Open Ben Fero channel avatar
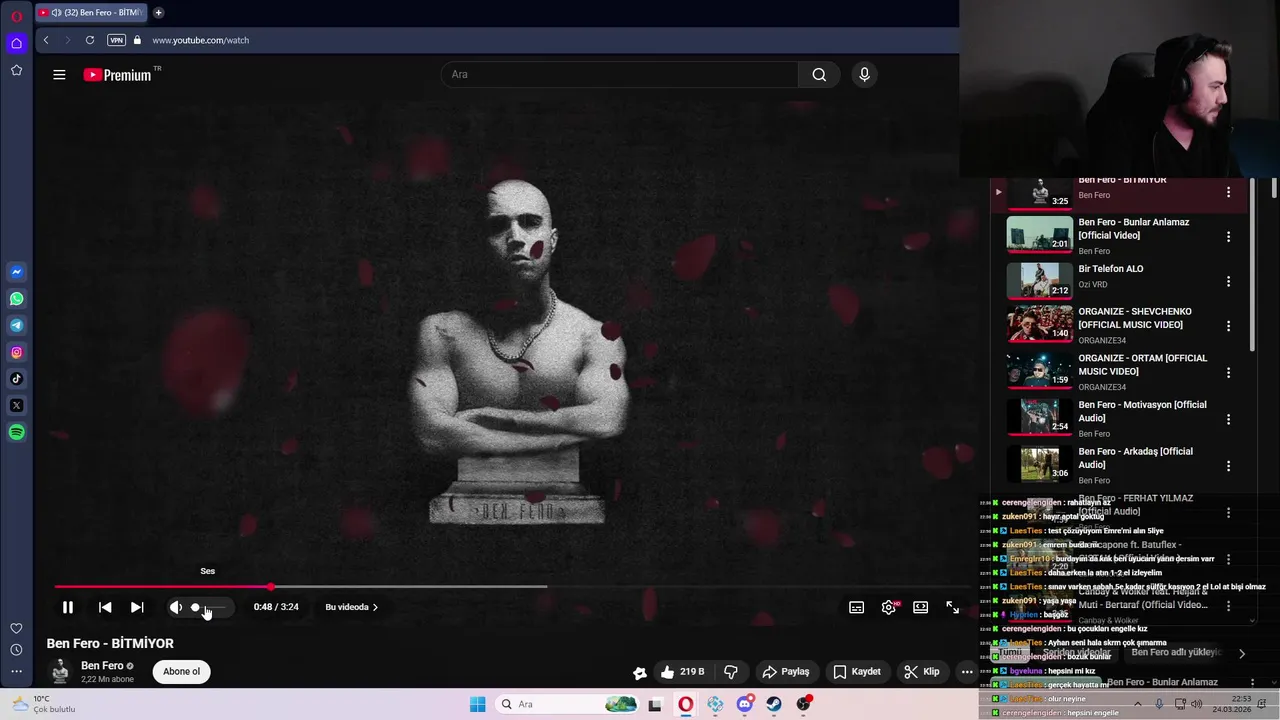 pyautogui.click(x=61, y=671)
